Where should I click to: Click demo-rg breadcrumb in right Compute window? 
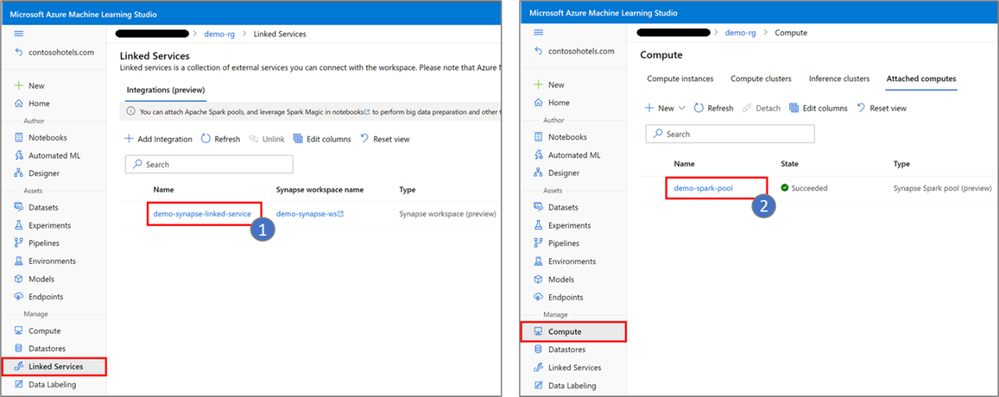coord(740,32)
